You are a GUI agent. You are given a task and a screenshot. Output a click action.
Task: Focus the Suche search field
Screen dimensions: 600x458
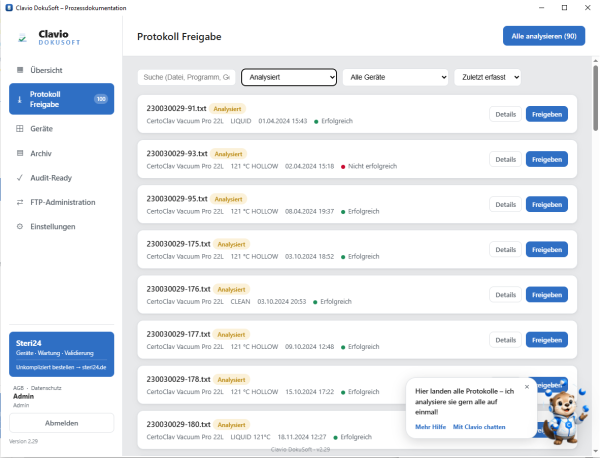(186, 77)
